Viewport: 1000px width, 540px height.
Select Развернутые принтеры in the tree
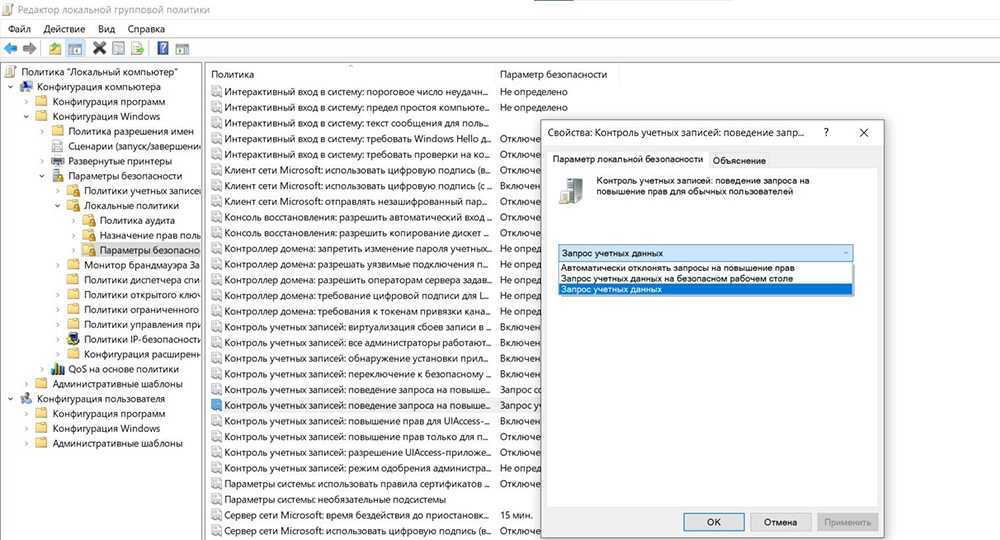111,161
